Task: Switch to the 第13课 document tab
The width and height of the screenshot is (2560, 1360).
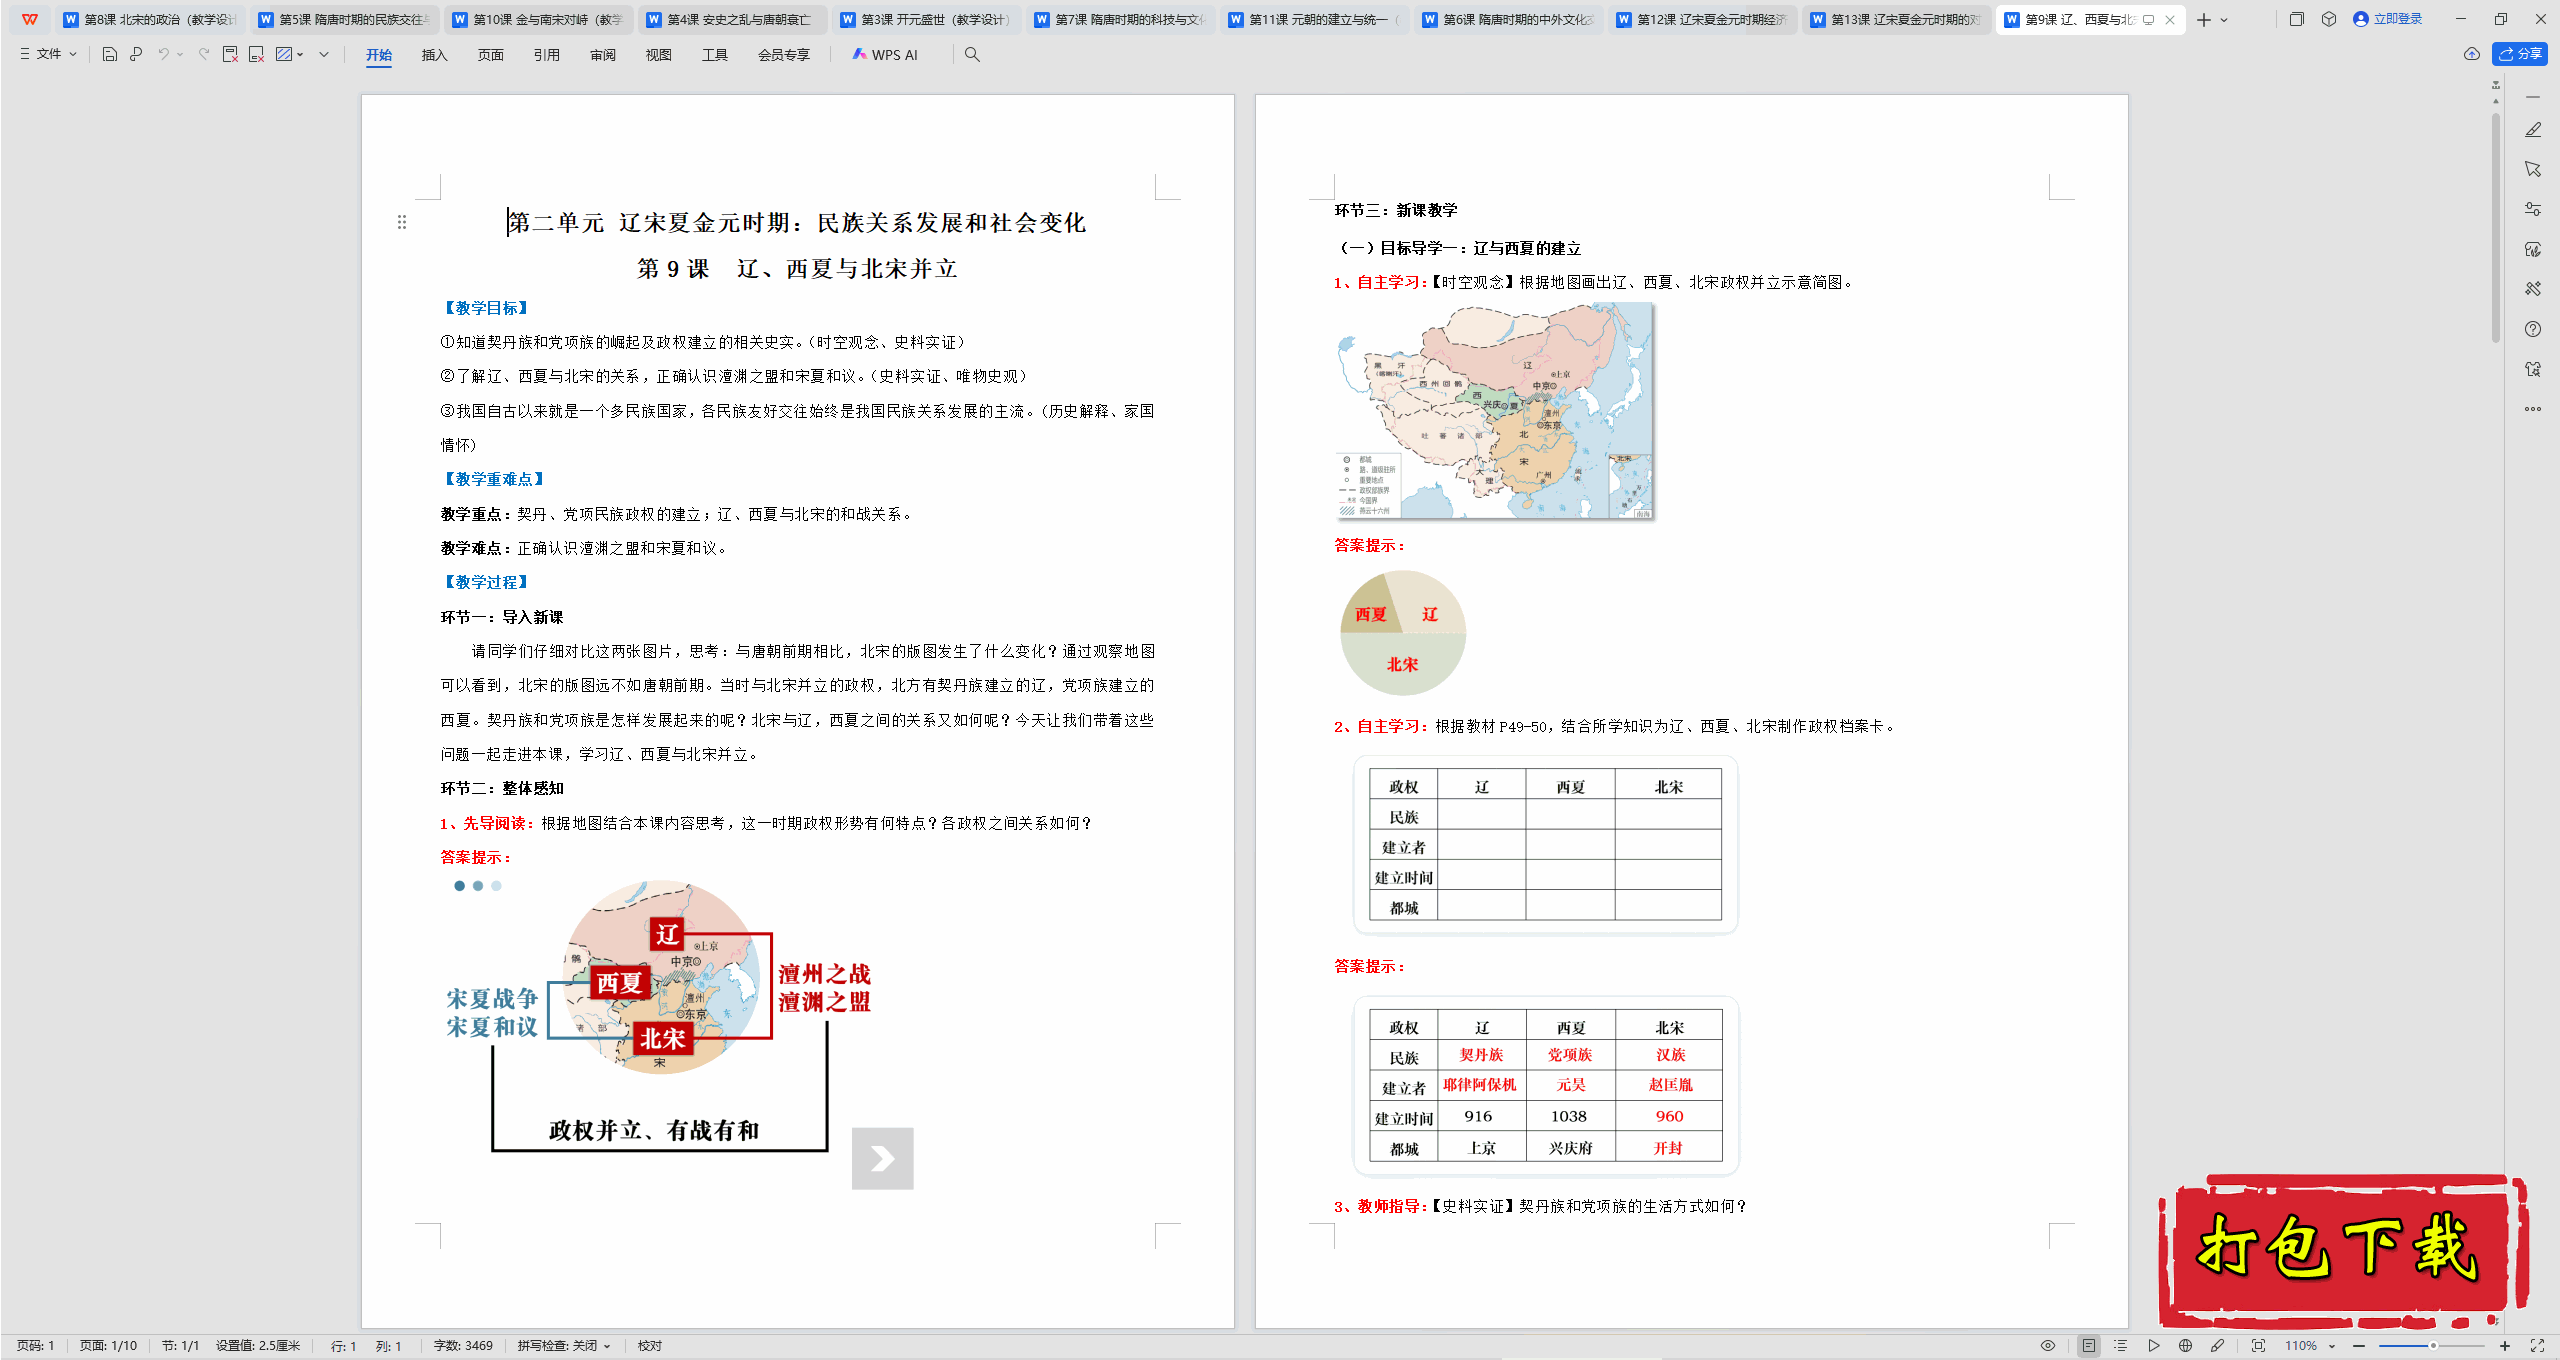Action: 1896,20
